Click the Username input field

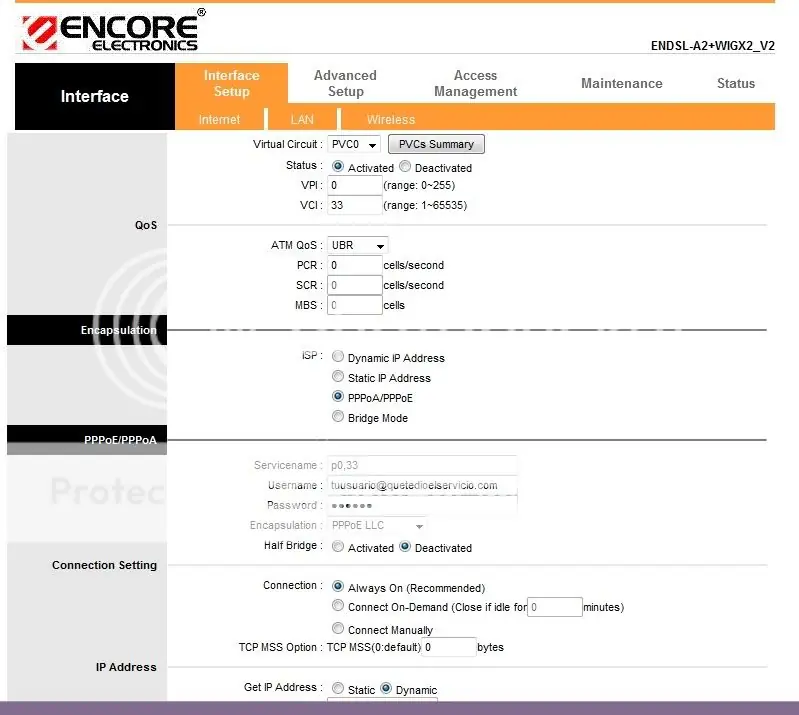422,485
